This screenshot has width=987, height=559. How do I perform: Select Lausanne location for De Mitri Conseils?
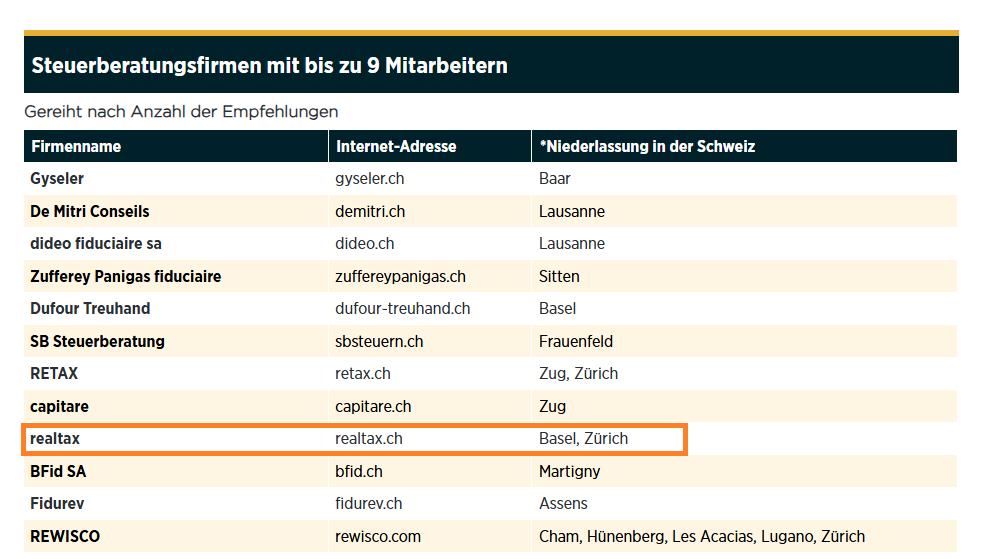[572, 212]
